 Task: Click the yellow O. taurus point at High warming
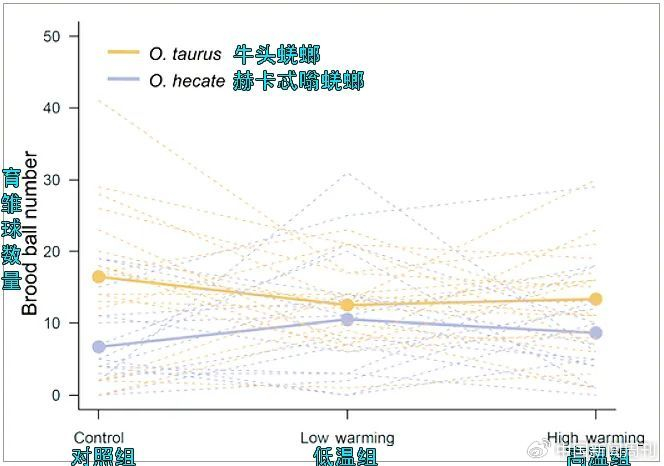click(x=596, y=299)
